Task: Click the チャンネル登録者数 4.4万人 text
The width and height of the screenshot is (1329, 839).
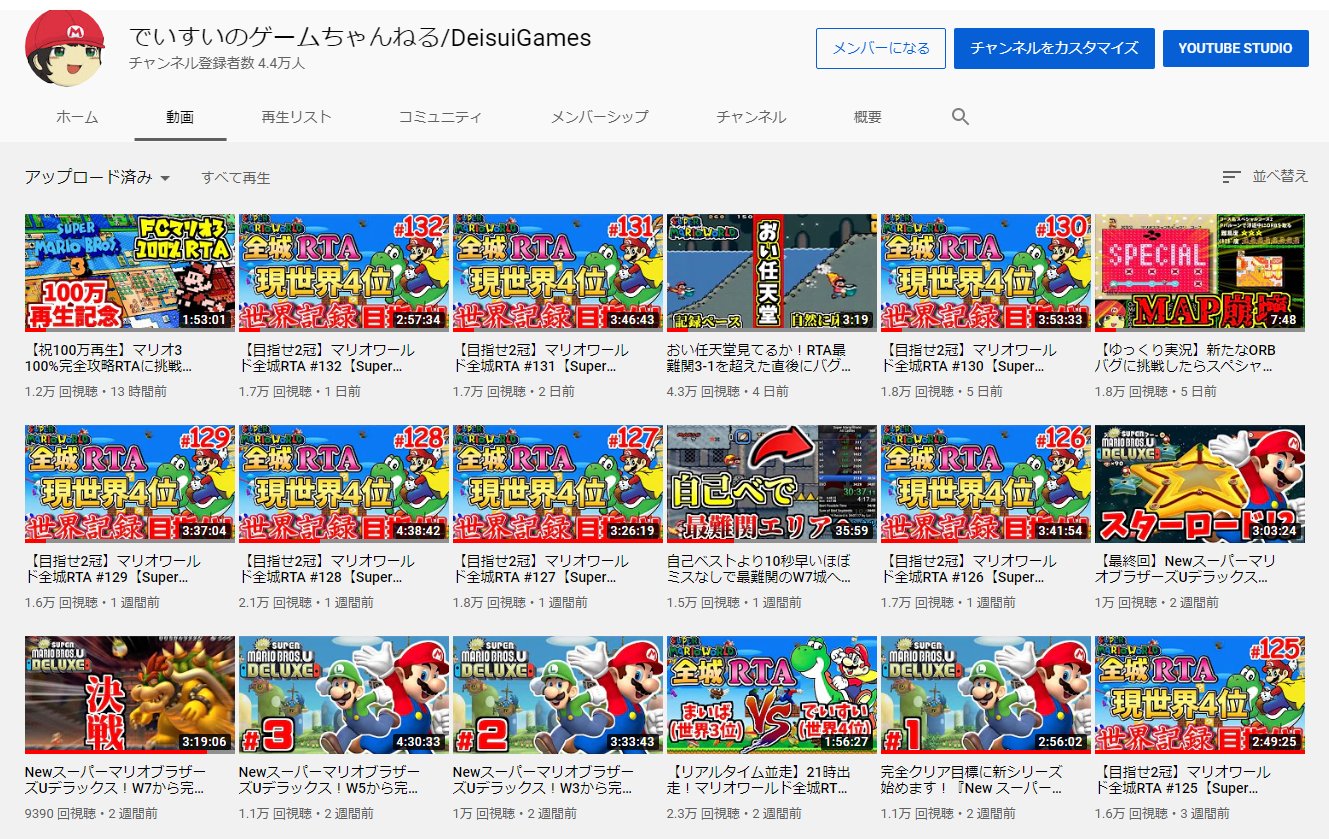Action: [217, 63]
